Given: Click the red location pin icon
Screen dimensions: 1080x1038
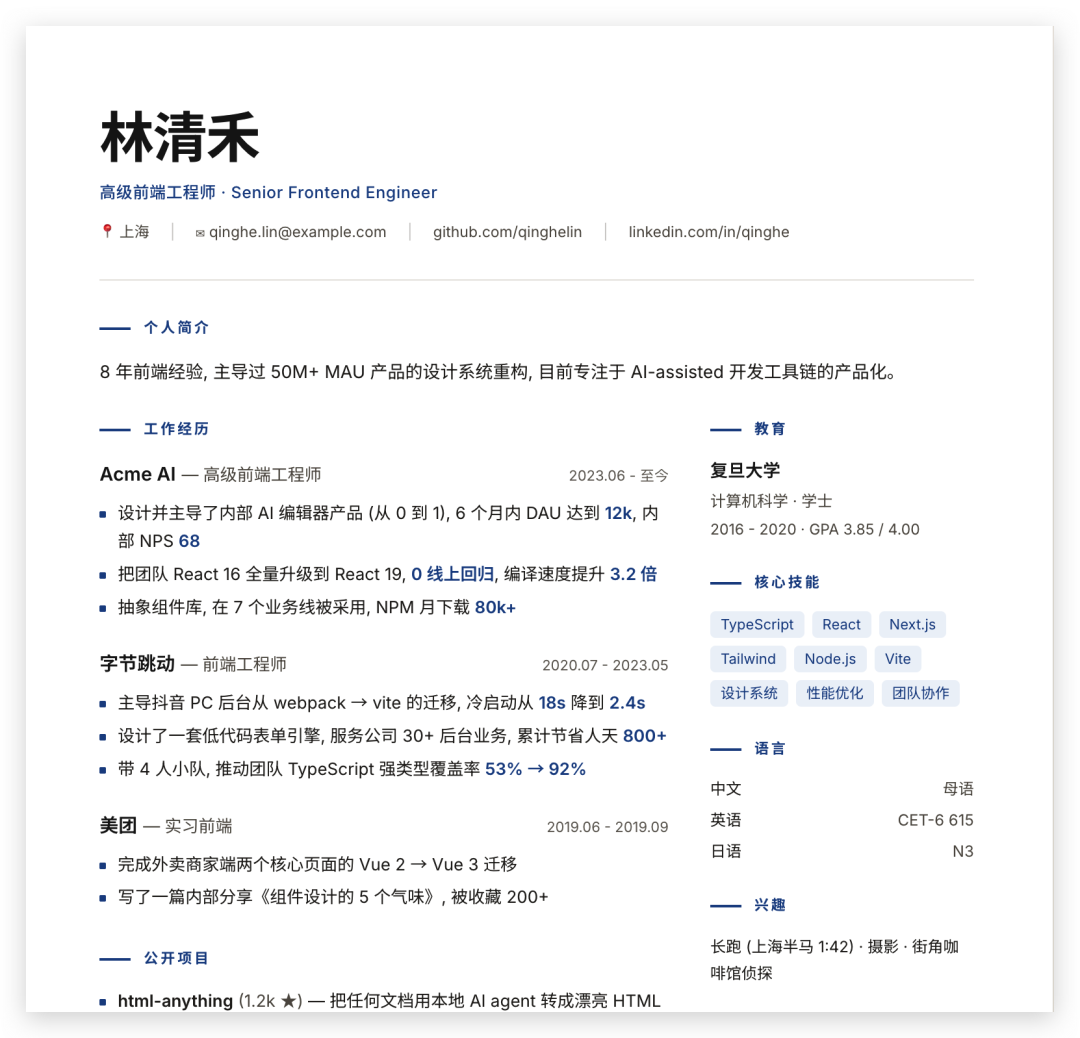Looking at the screenshot, I should 107,231.
